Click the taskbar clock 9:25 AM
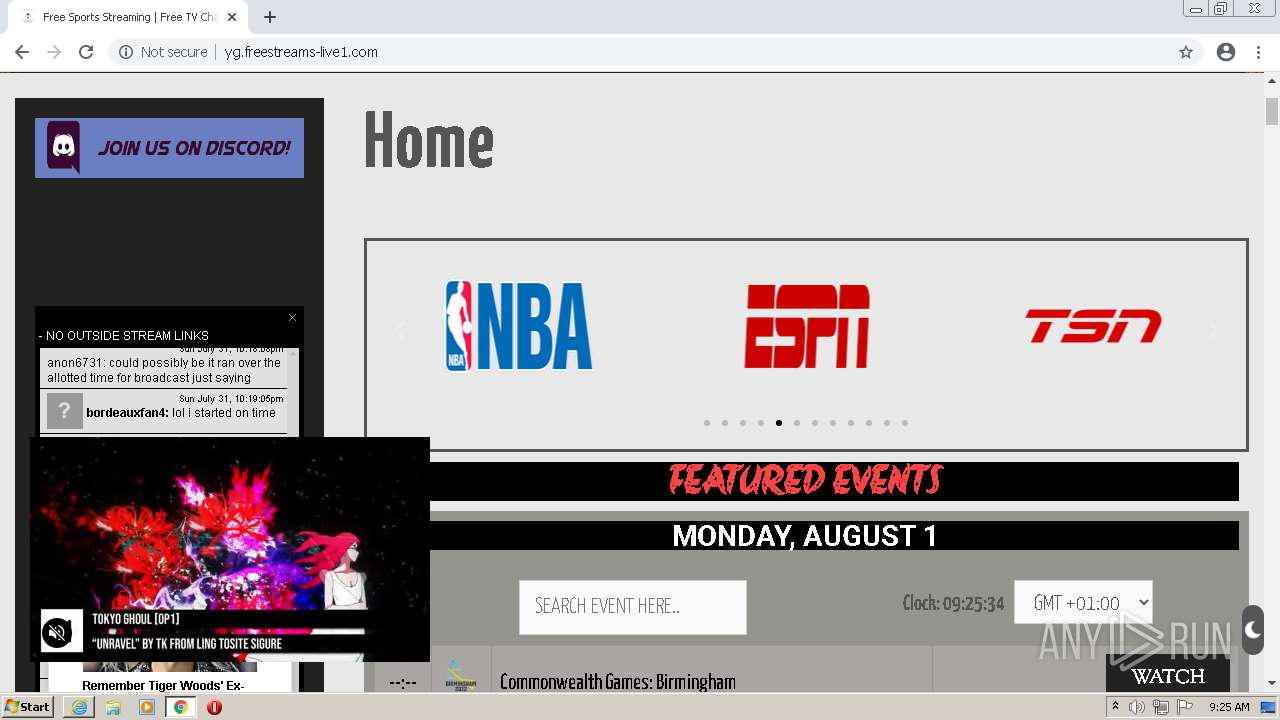Image resolution: width=1280 pixels, height=720 pixels. (x=1229, y=707)
